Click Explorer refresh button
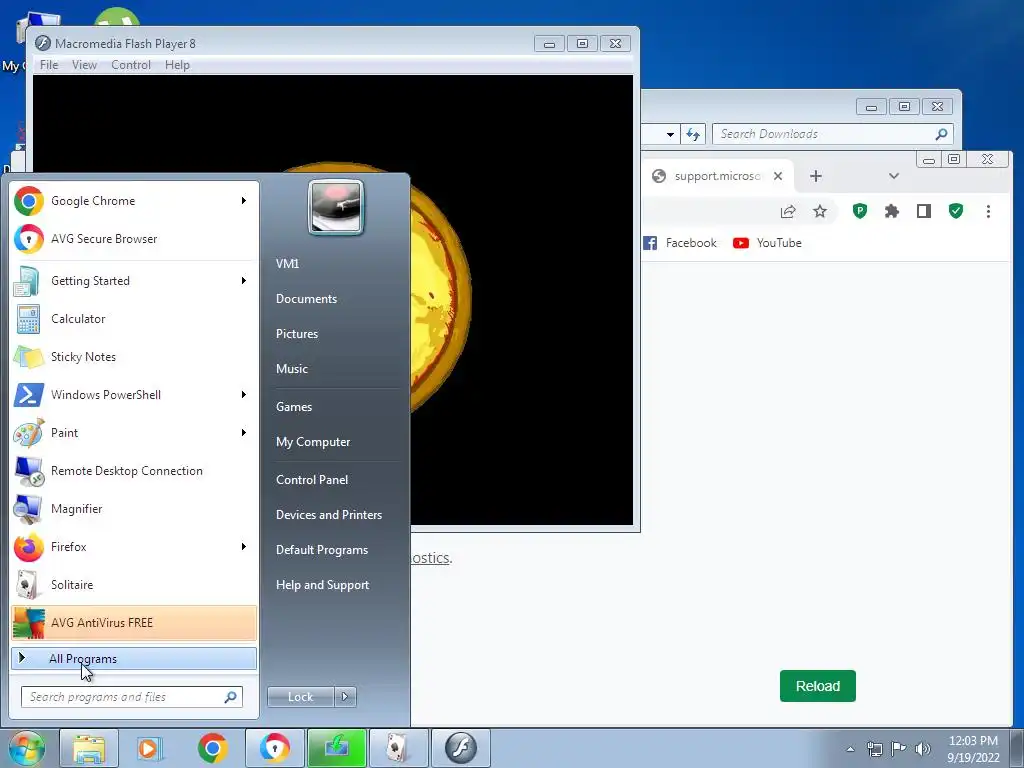The image size is (1024, 768). point(692,135)
